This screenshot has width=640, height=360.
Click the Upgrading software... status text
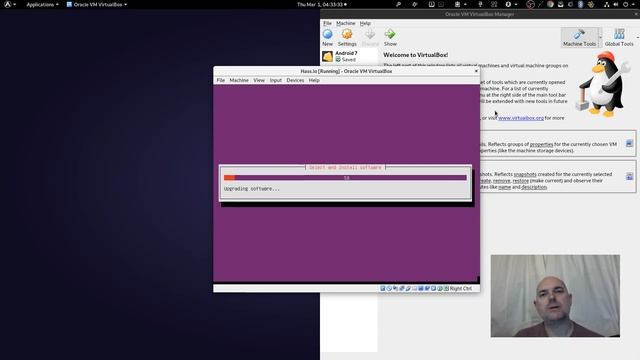[x=252, y=189]
